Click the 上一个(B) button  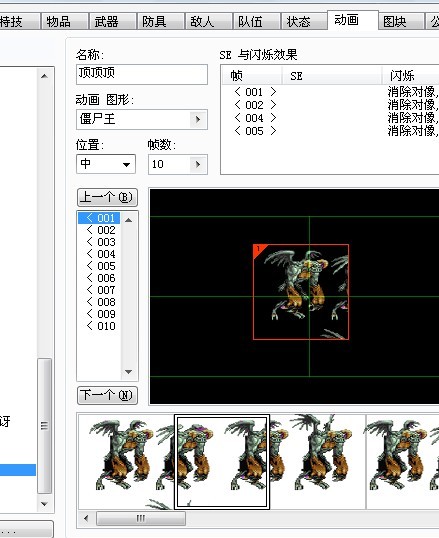pos(107,197)
